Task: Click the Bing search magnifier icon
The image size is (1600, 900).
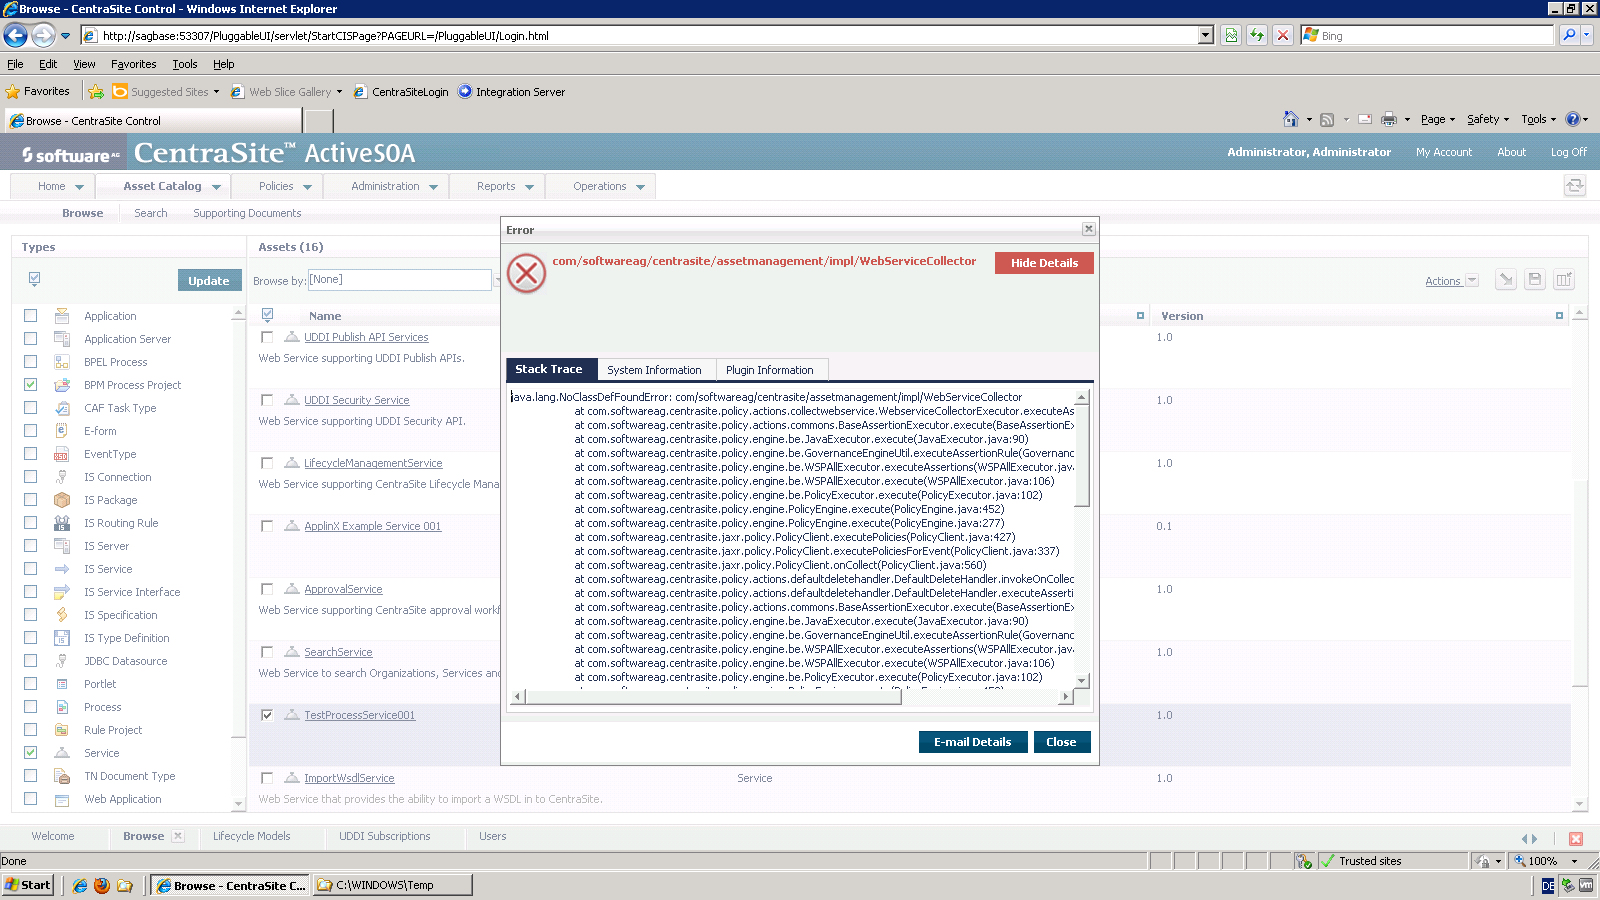Action: tap(1569, 35)
